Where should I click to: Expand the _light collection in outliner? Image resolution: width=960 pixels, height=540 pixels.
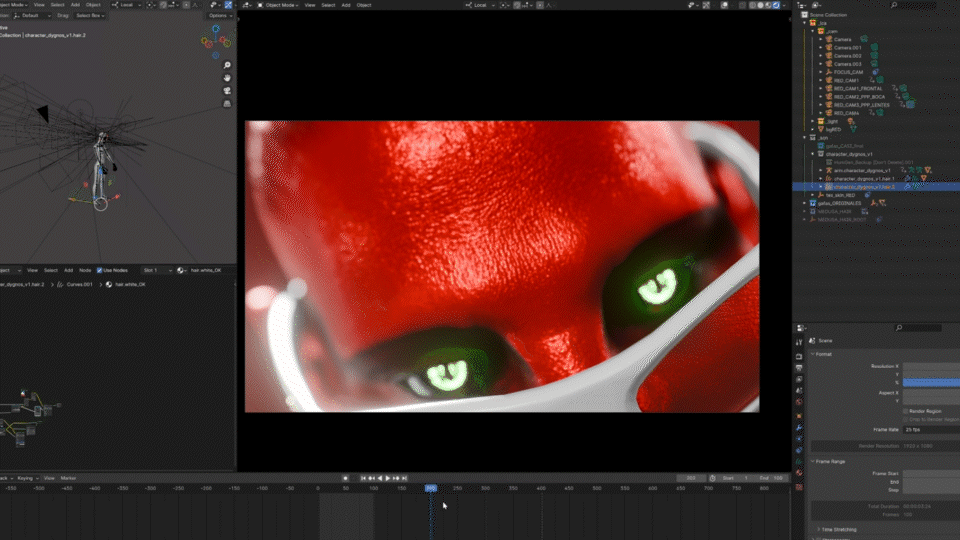pyautogui.click(x=813, y=121)
